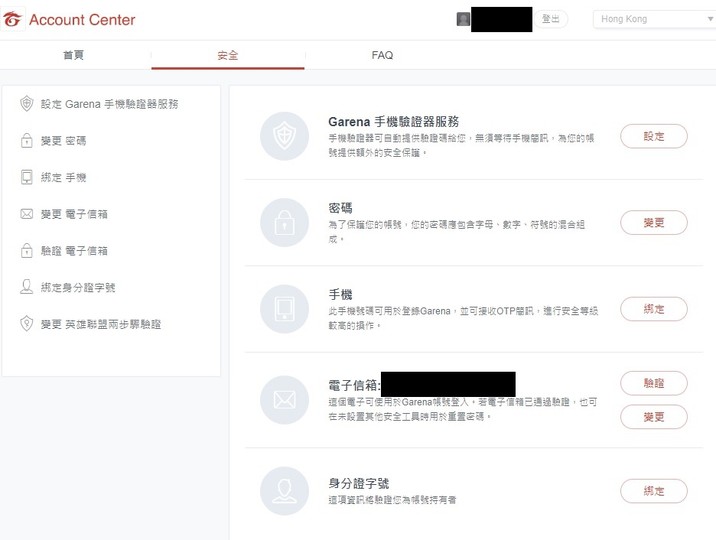Click the round padlock icon beside 密碼
The height and width of the screenshot is (540, 716).
tap(284, 222)
